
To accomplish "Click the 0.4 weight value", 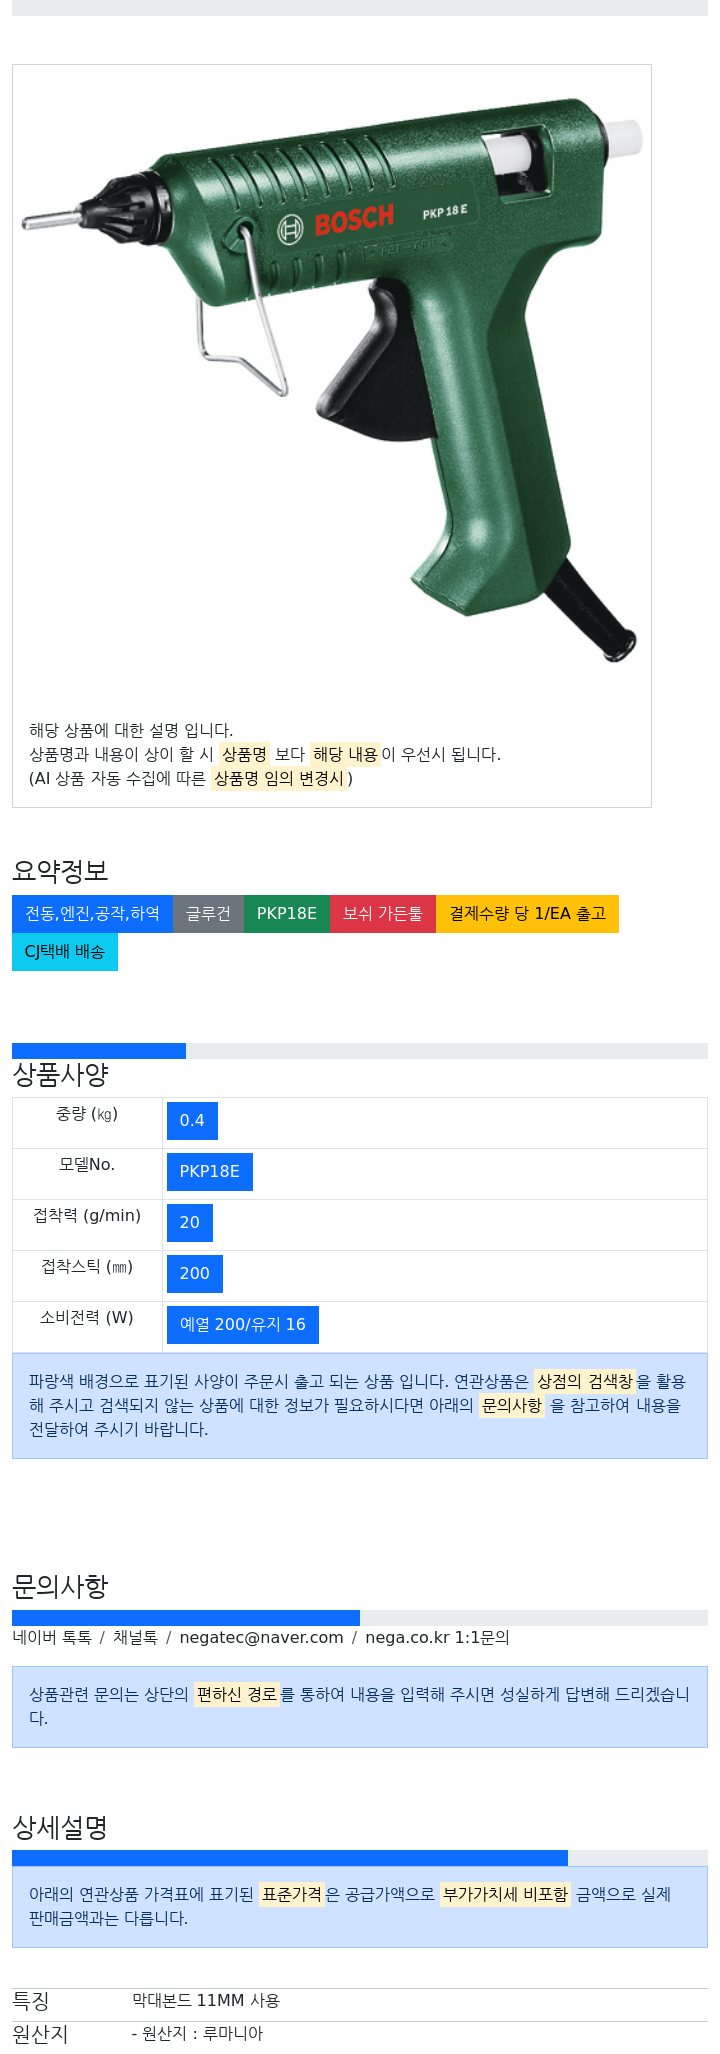I will 192,1121.
